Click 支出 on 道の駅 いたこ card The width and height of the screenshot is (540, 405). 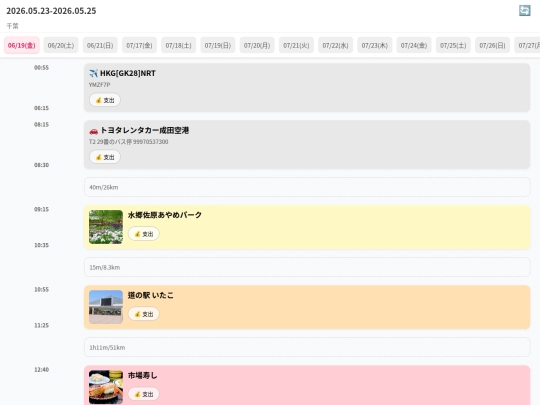pos(144,314)
